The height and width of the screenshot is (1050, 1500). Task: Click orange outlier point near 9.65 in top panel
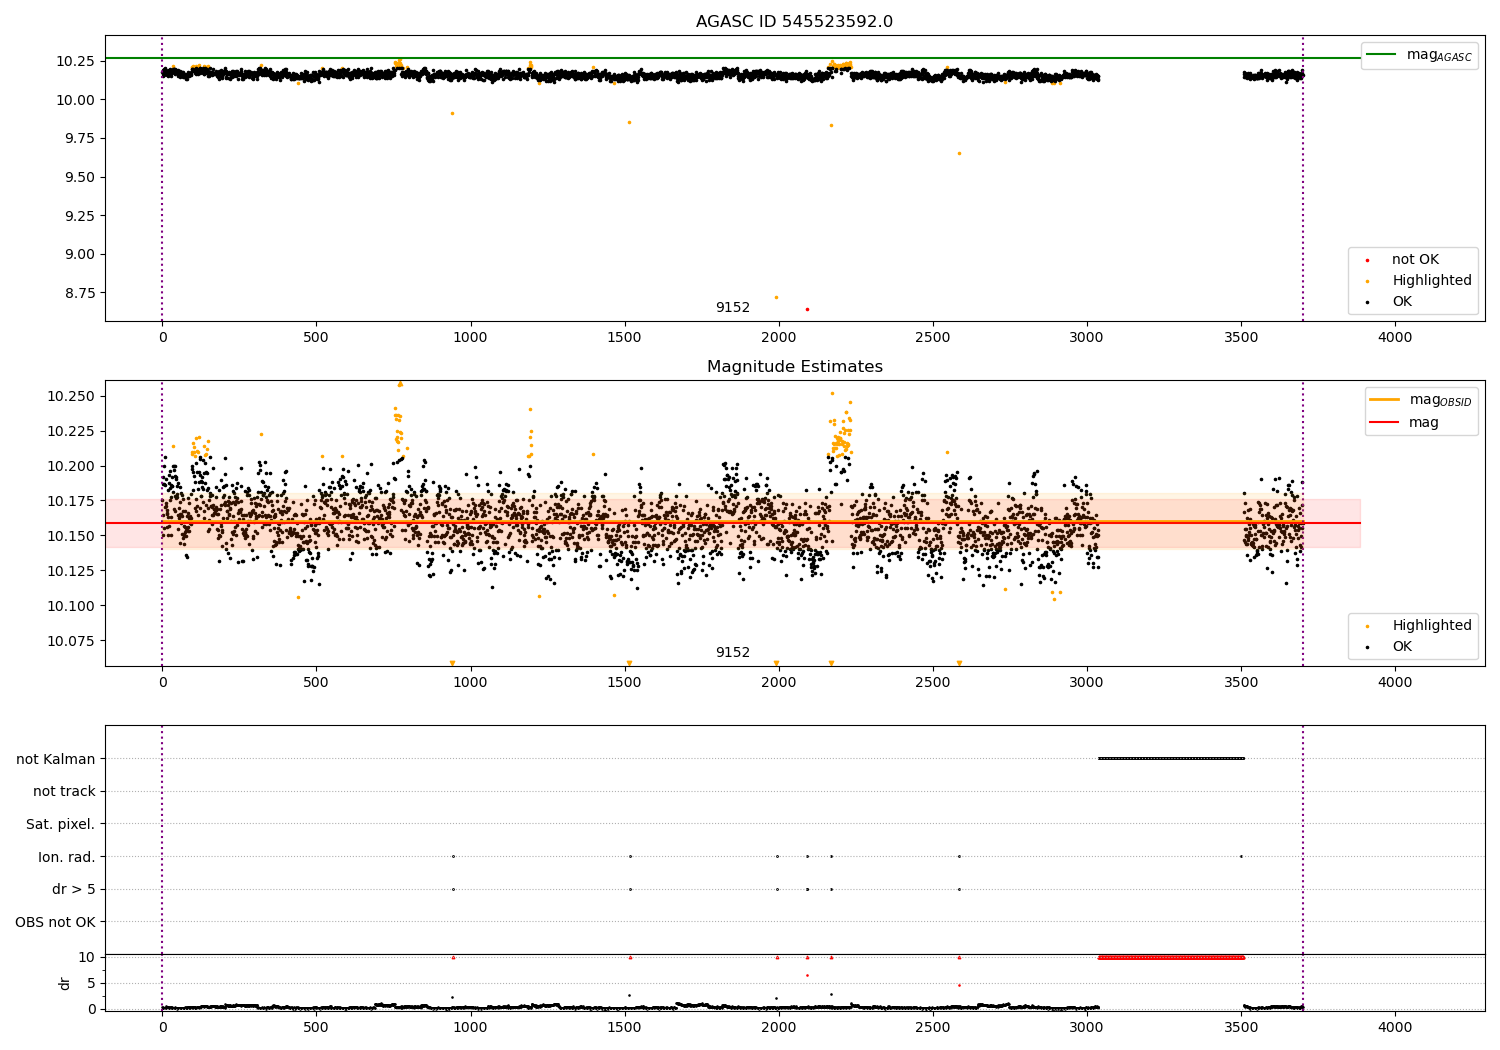coord(959,153)
